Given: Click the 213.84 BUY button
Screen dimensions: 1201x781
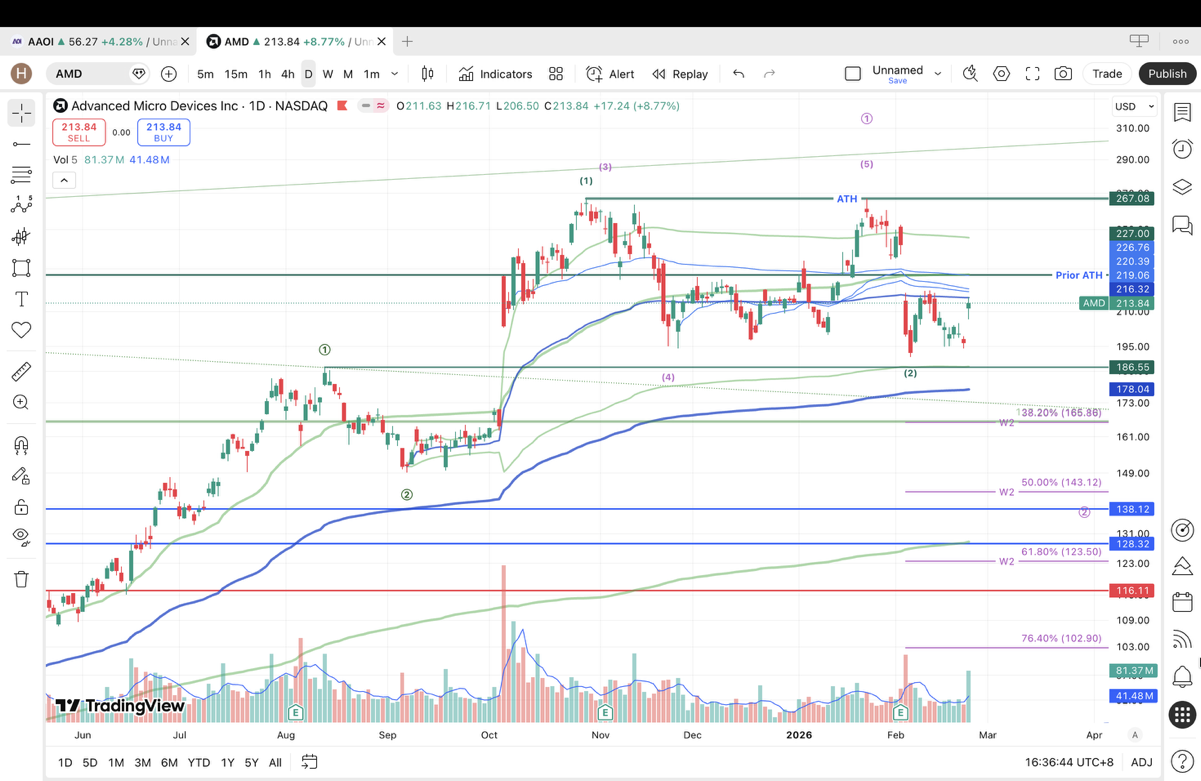Looking at the screenshot, I should (x=164, y=132).
